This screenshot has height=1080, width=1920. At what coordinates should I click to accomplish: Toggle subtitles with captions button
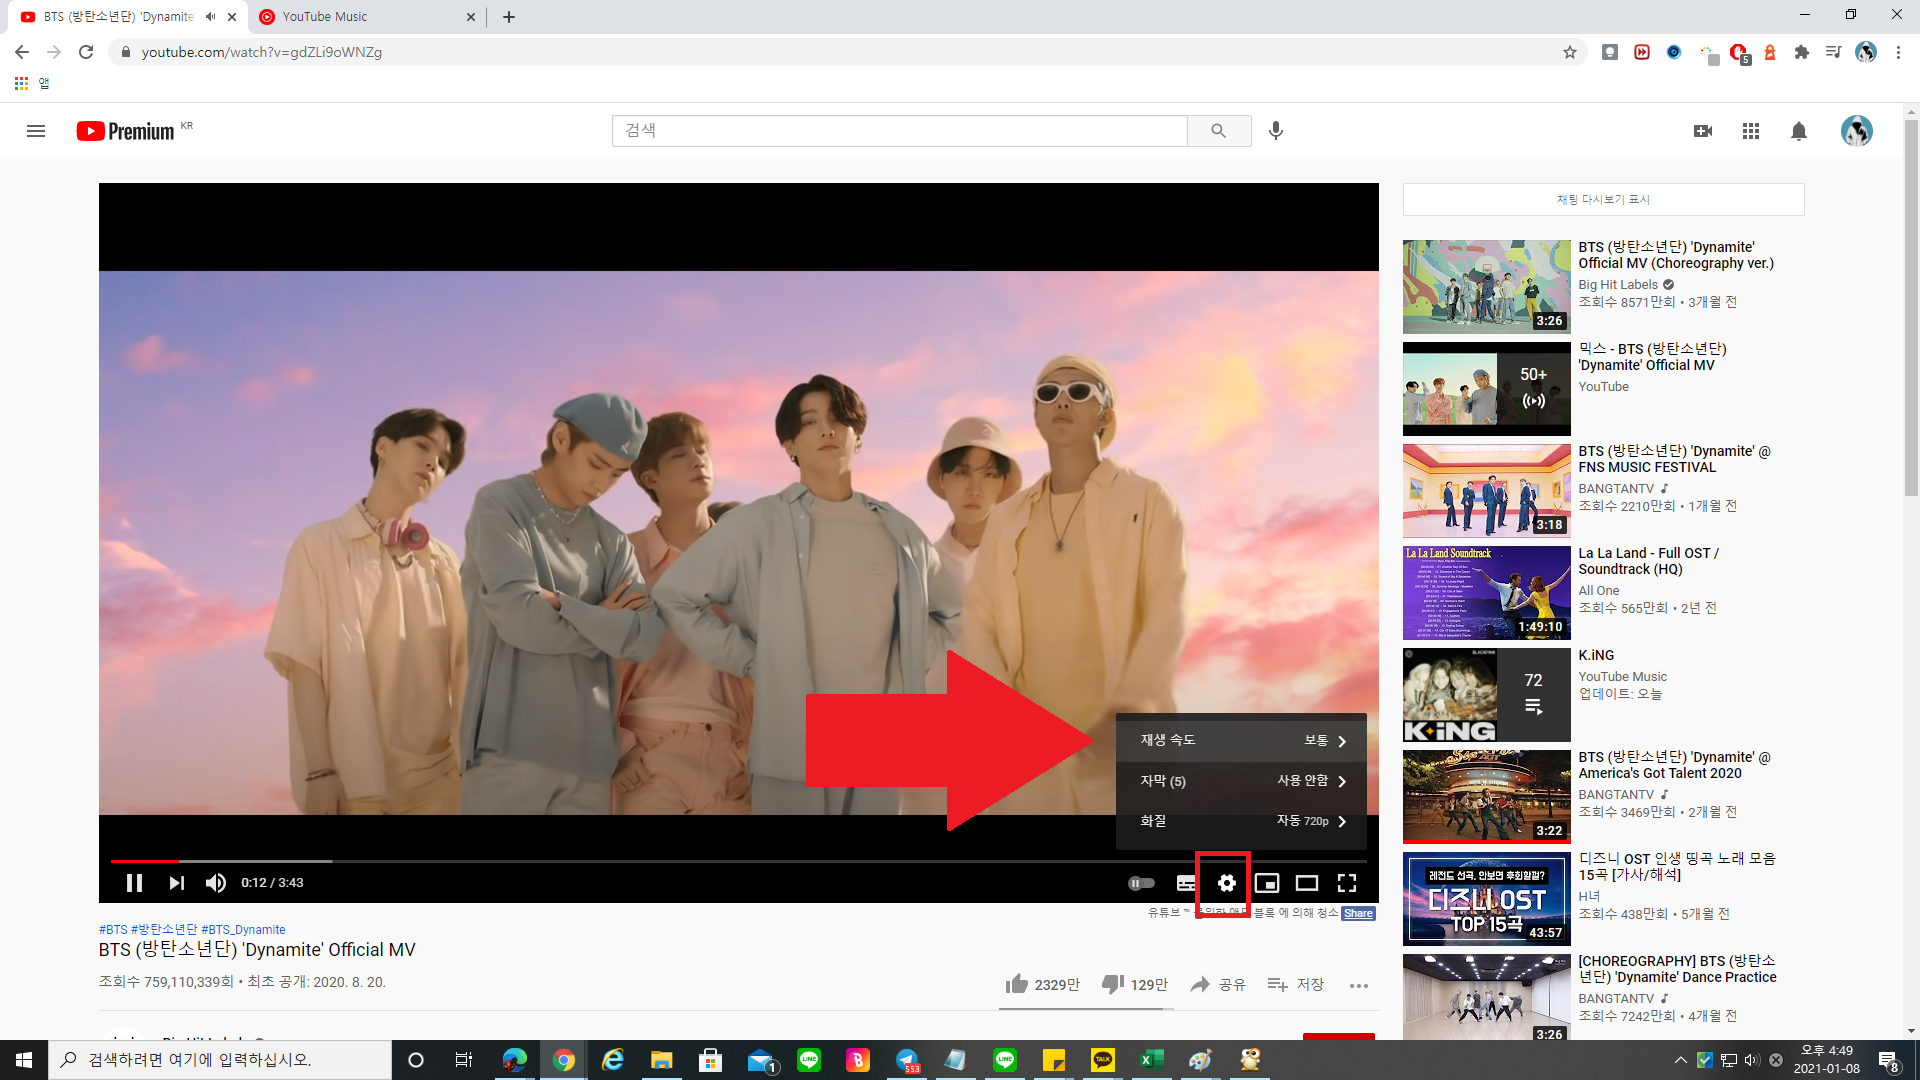pos(1186,883)
